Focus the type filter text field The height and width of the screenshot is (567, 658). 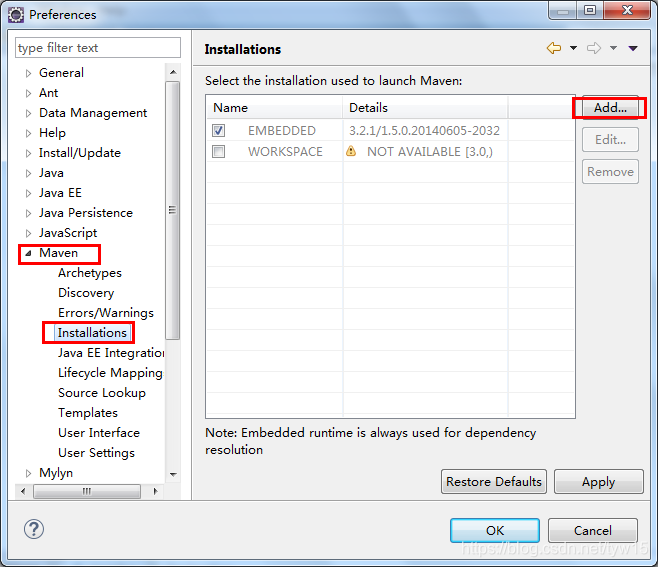coord(98,48)
